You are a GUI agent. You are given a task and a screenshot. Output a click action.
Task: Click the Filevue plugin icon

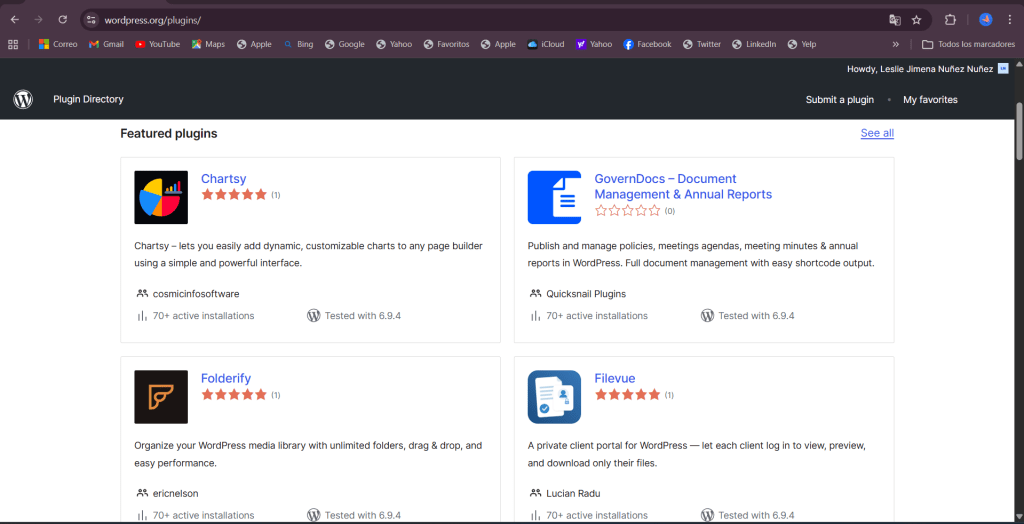point(554,397)
